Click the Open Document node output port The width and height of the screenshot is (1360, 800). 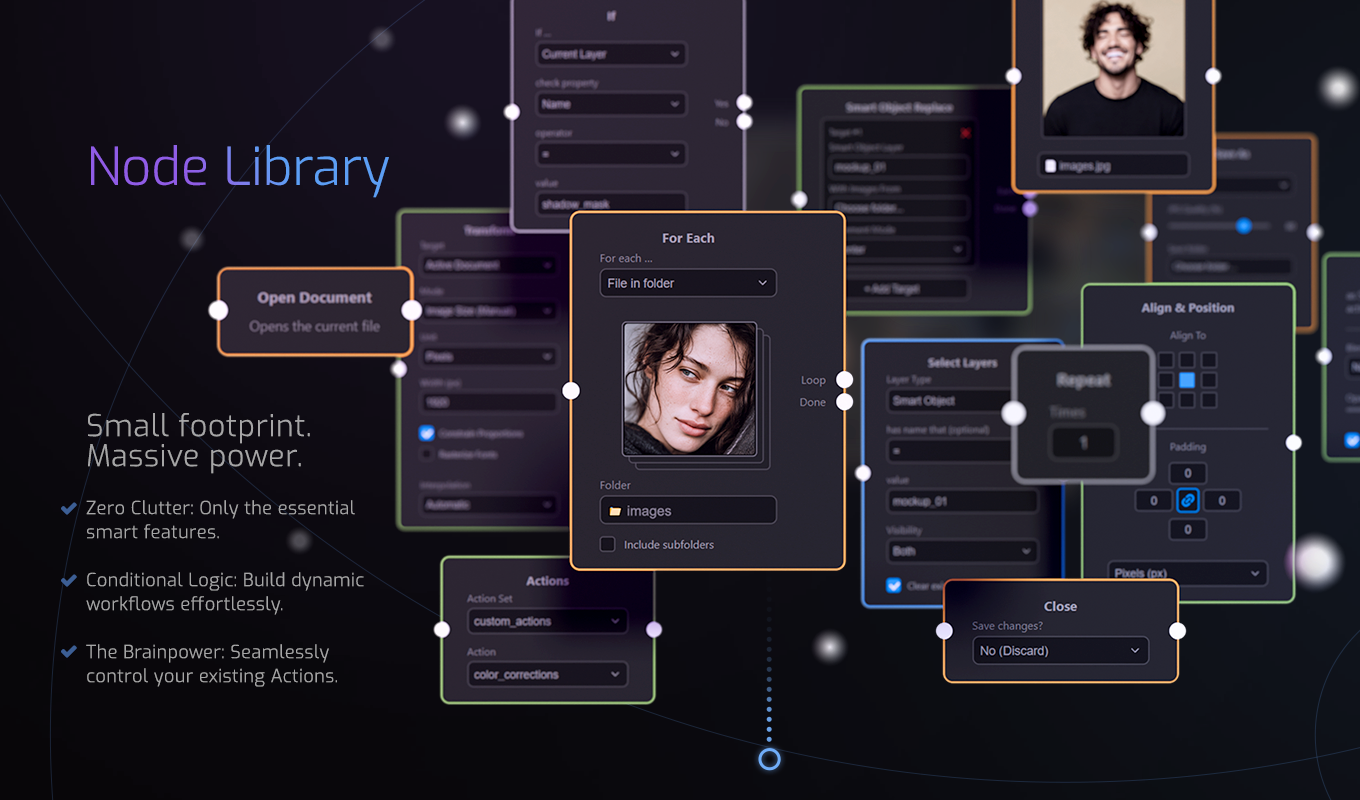pos(411,310)
